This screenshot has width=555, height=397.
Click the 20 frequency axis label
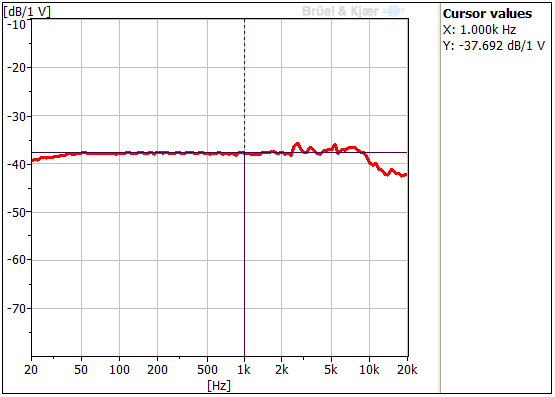pos(31,370)
